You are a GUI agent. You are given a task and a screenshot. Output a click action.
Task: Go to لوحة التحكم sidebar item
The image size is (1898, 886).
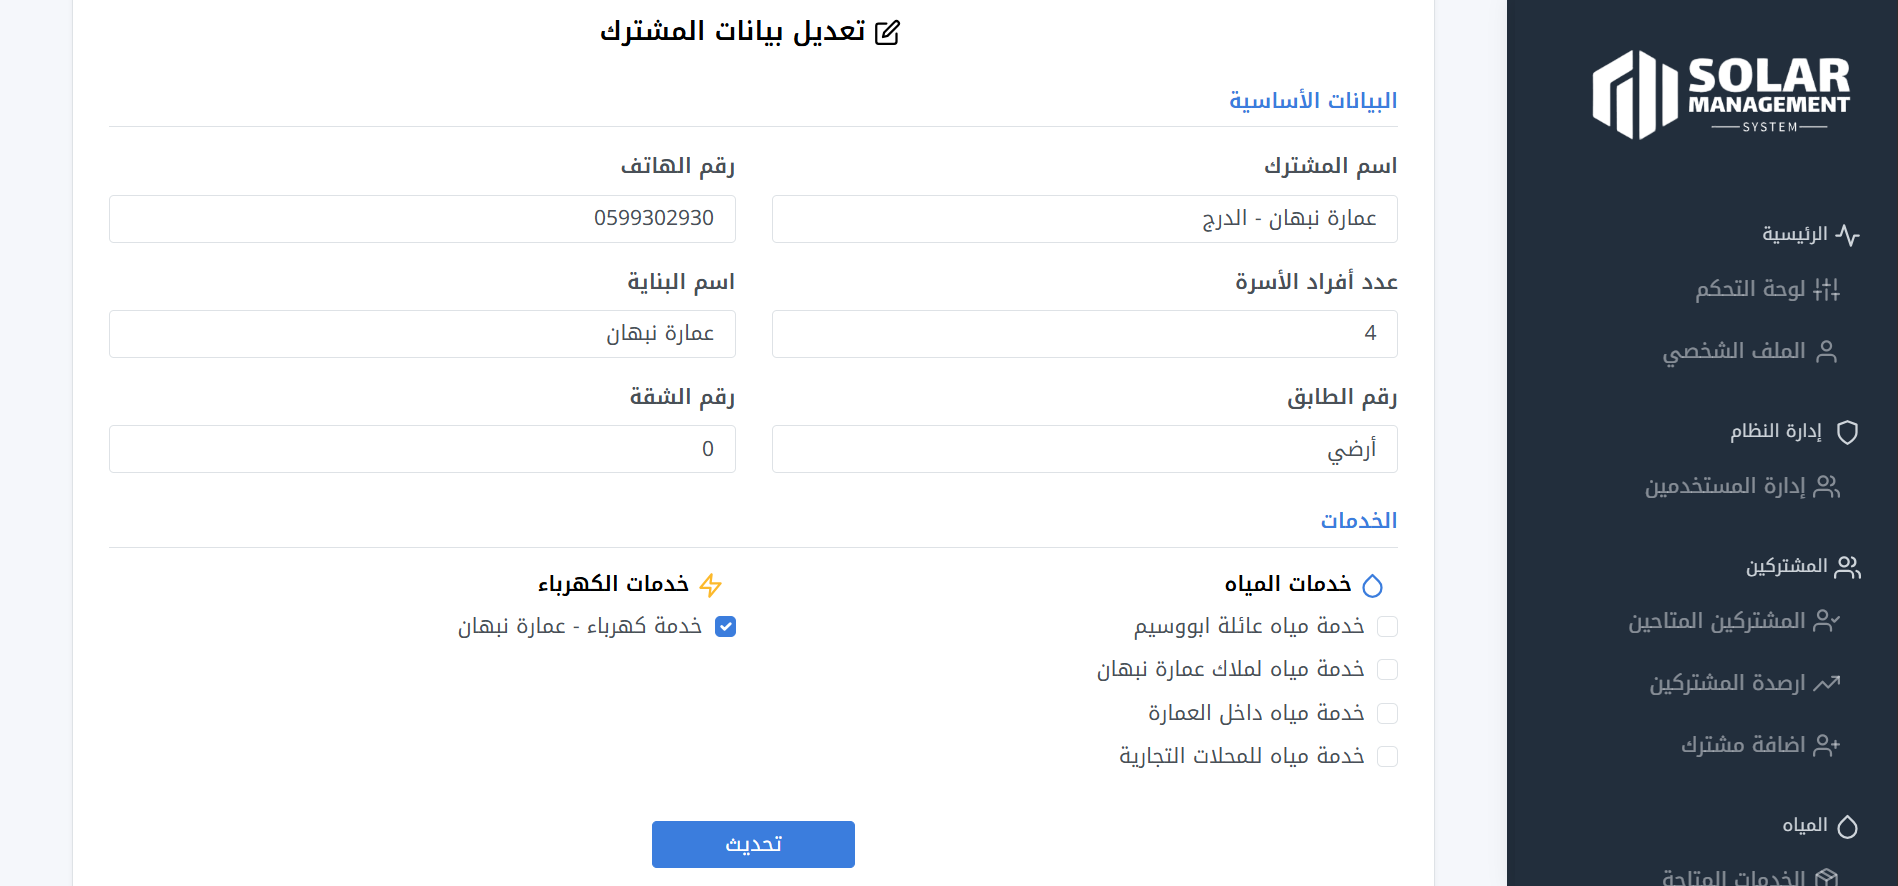point(1750,290)
